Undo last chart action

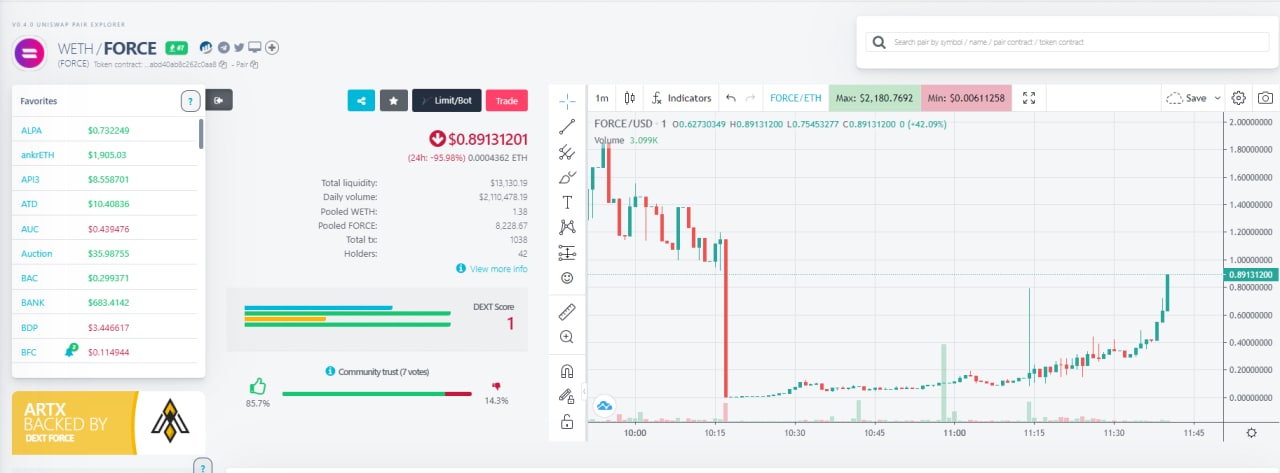pos(731,98)
